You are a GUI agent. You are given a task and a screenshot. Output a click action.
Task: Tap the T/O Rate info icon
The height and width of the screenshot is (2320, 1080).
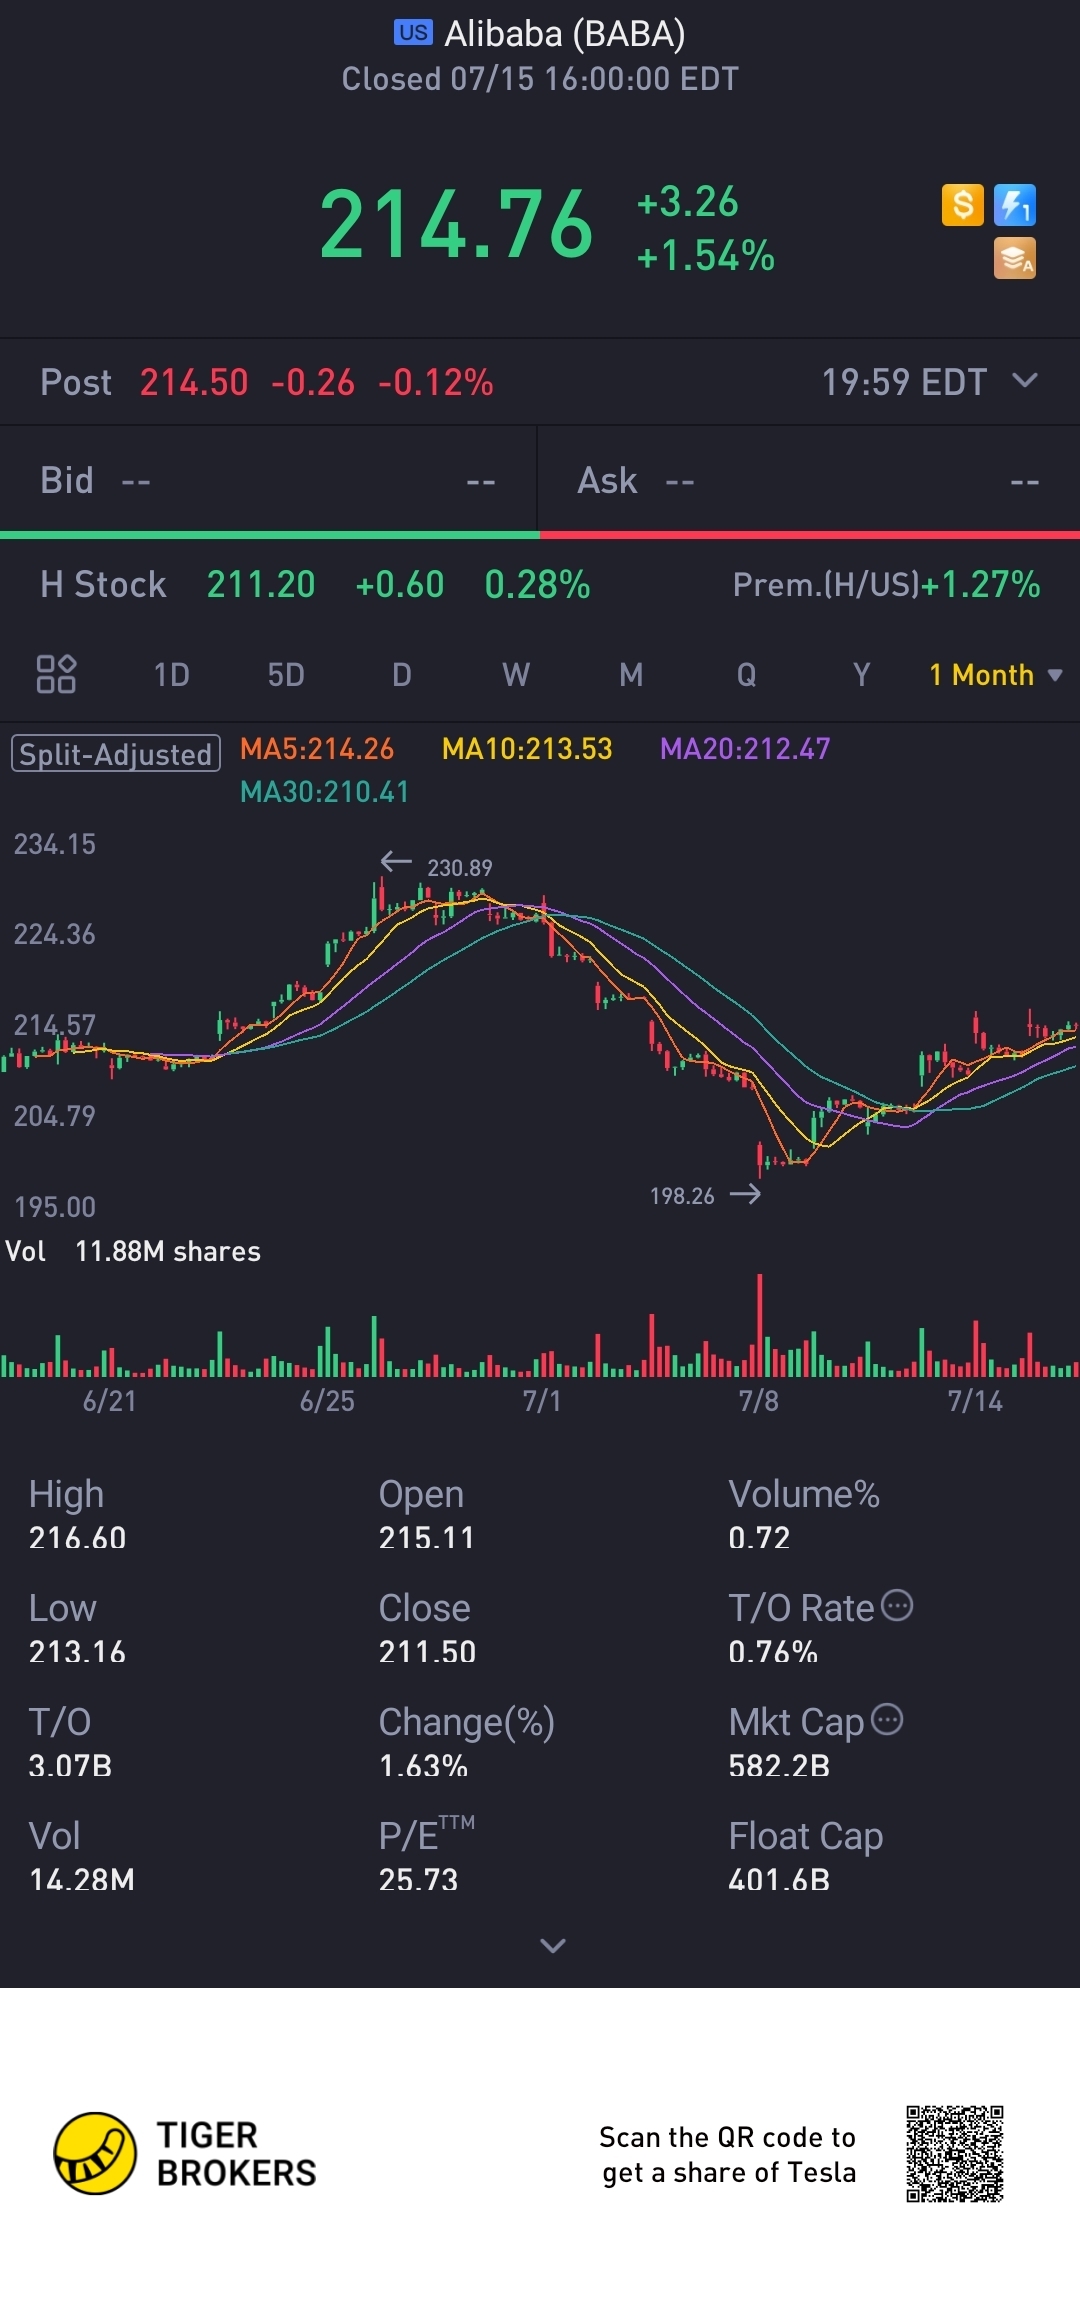tap(897, 1605)
